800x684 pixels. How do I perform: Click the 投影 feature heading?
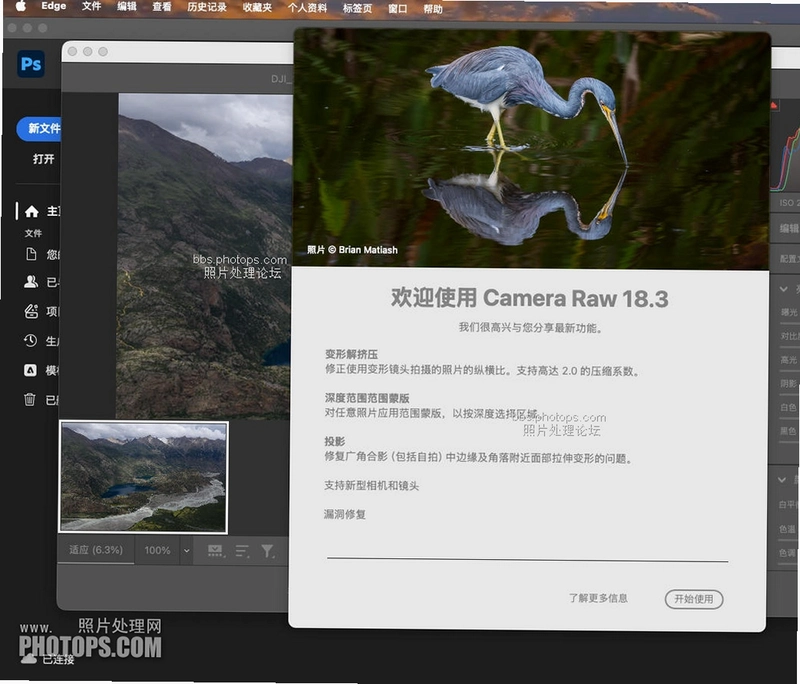[335, 441]
